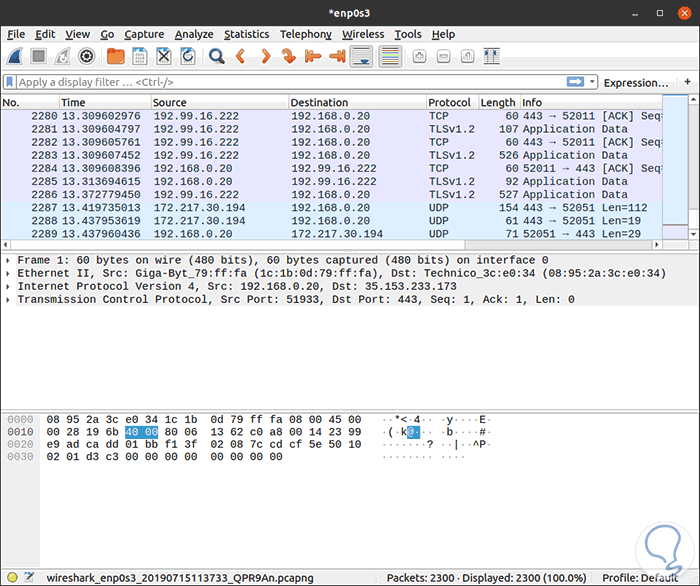Sort packets by No. column

click(30, 103)
